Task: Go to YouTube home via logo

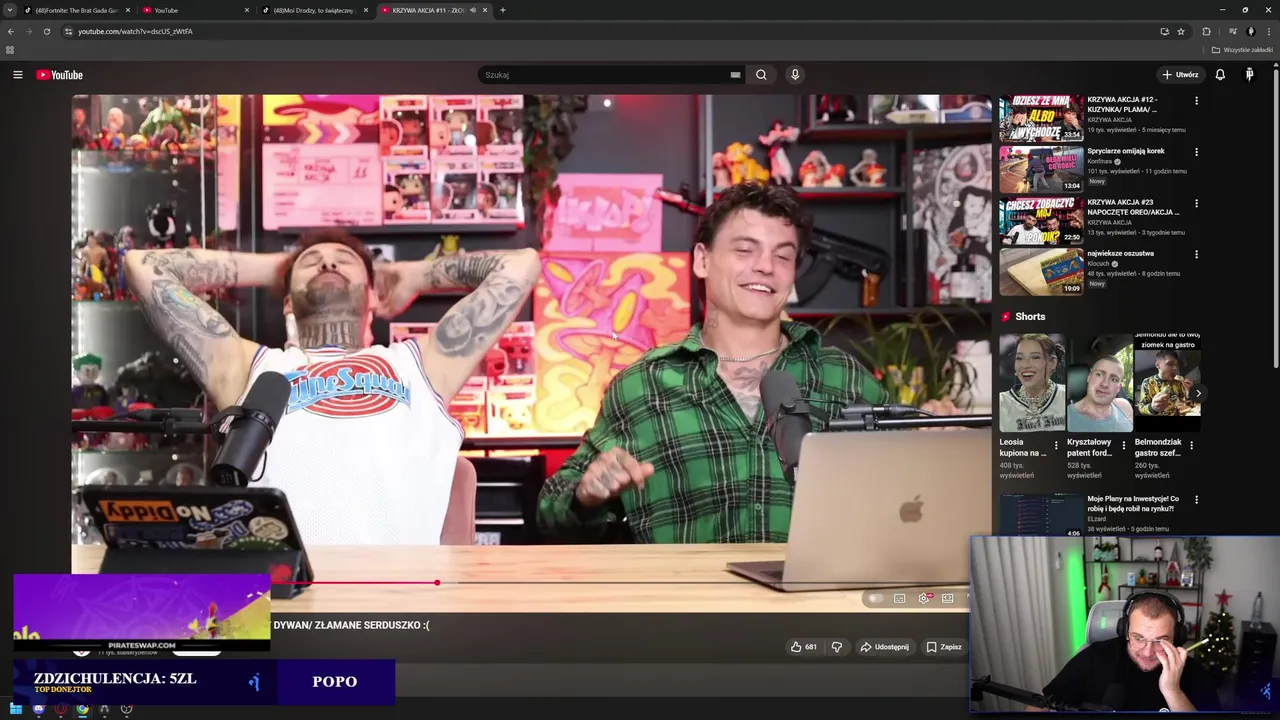Action: 60,75
